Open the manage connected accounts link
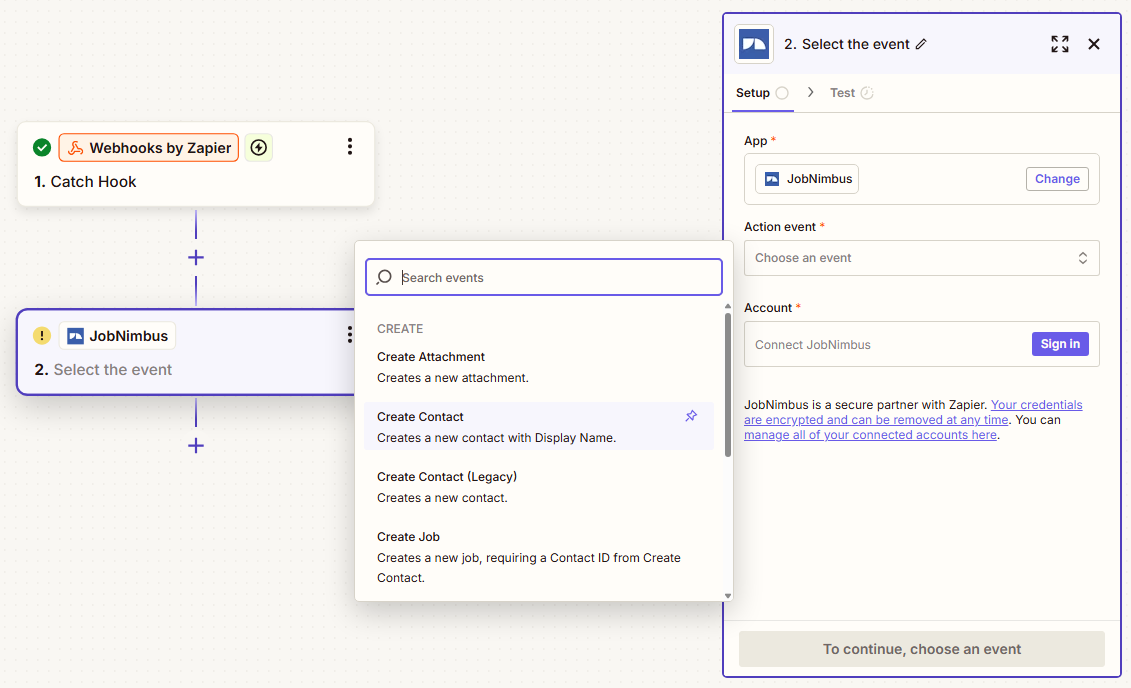The width and height of the screenshot is (1131, 688). [x=870, y=435]
